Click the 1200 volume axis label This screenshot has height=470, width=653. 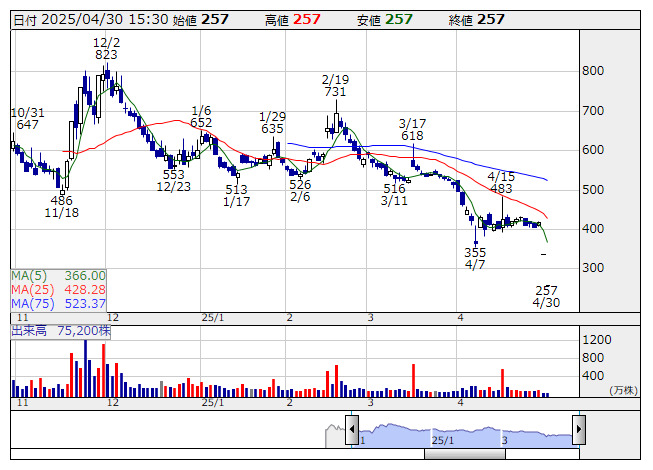(x=597, y=340)
